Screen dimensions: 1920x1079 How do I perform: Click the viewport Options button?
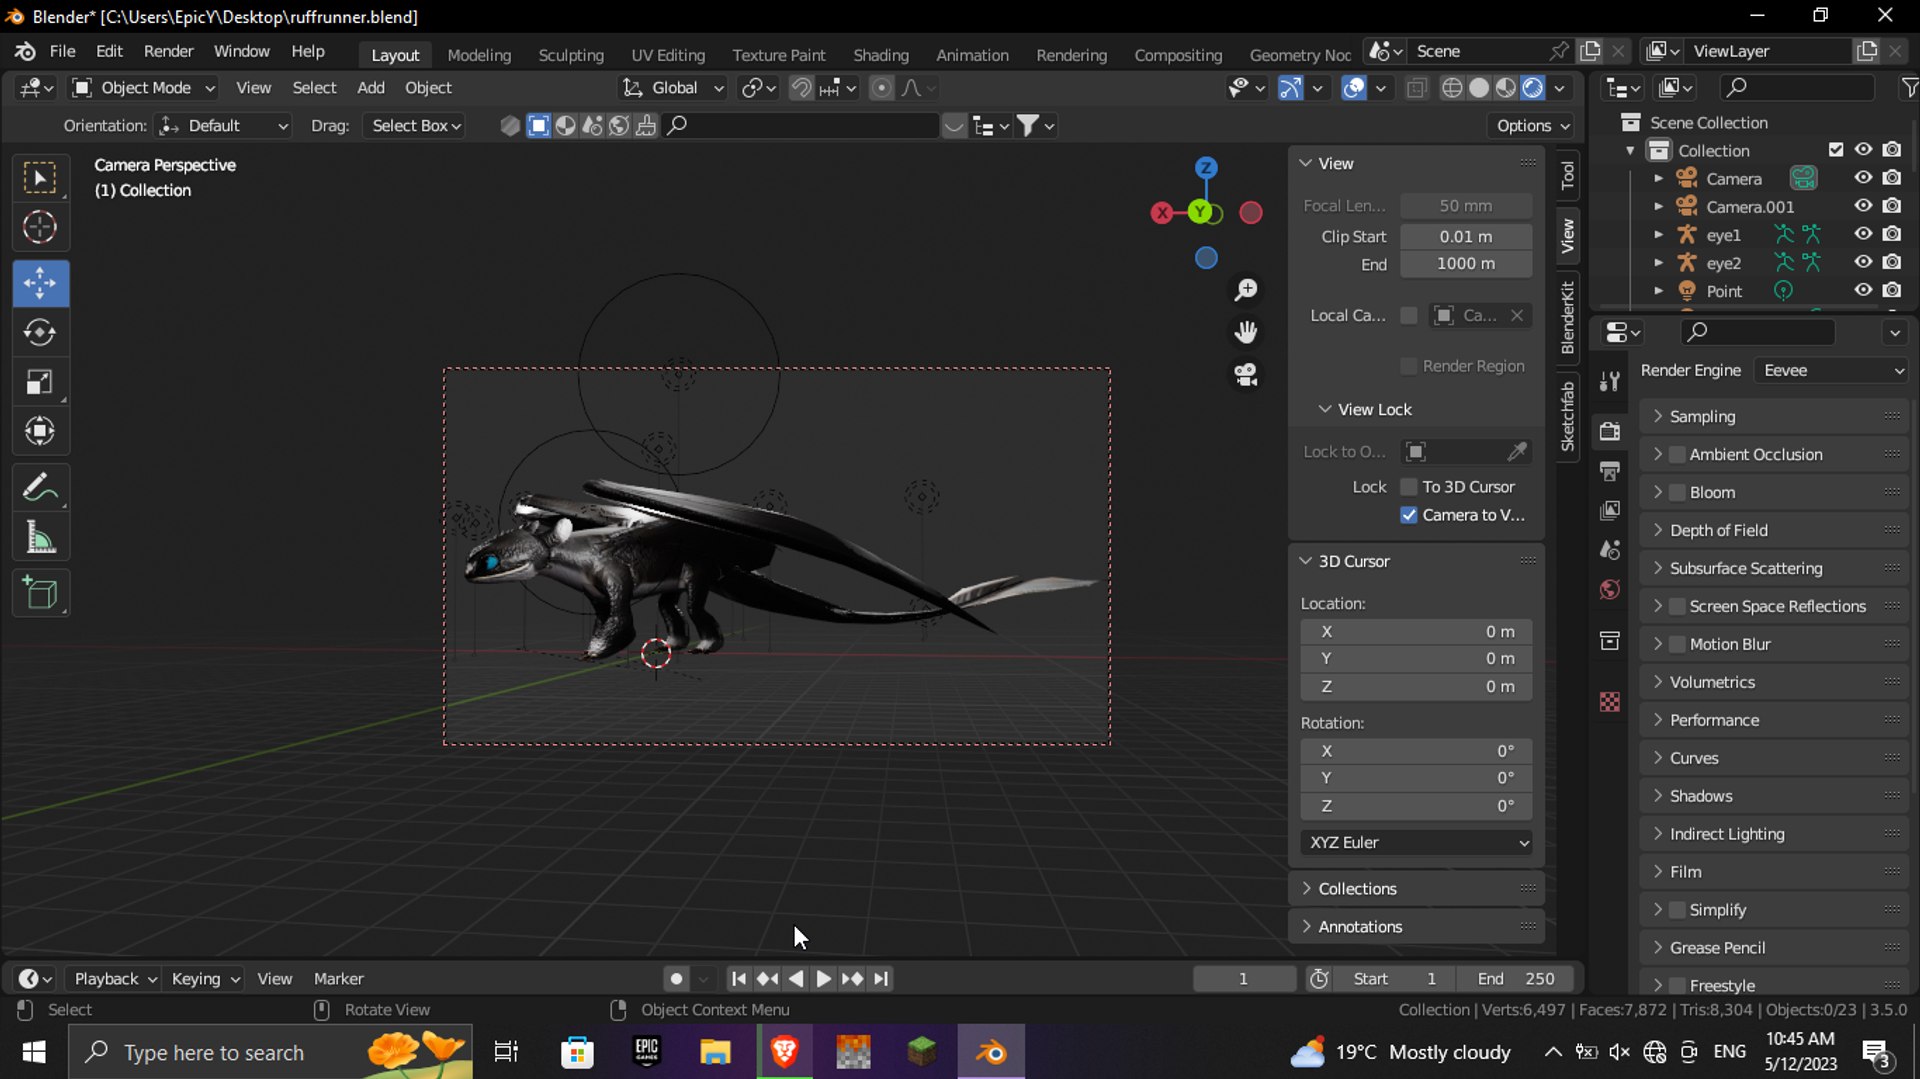1533,125
